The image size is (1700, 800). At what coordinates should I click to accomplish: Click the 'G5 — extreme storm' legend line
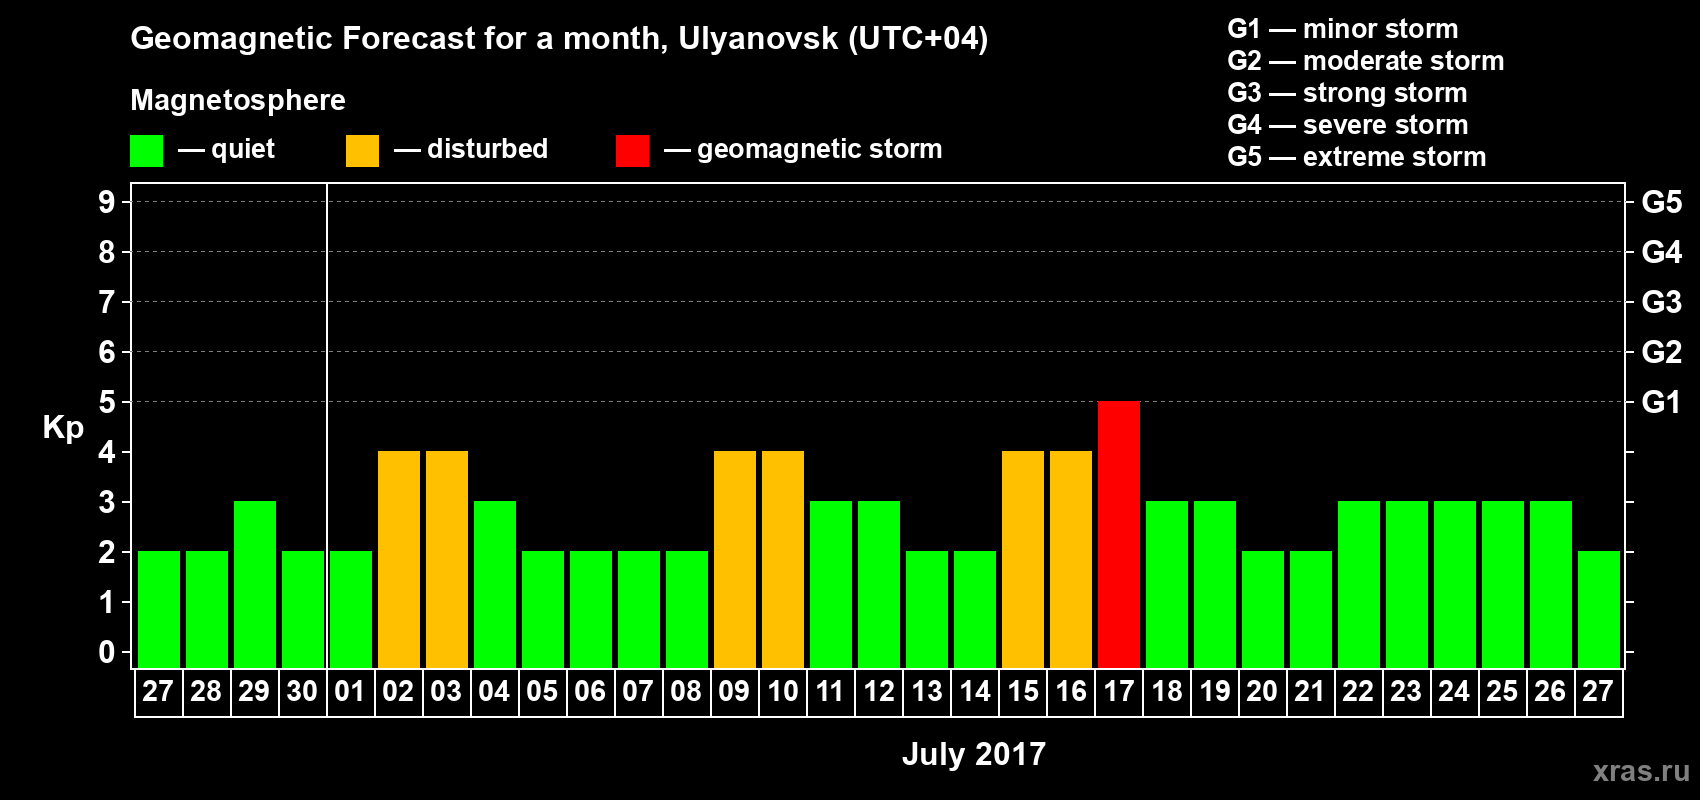click(x=1357, y=157)
